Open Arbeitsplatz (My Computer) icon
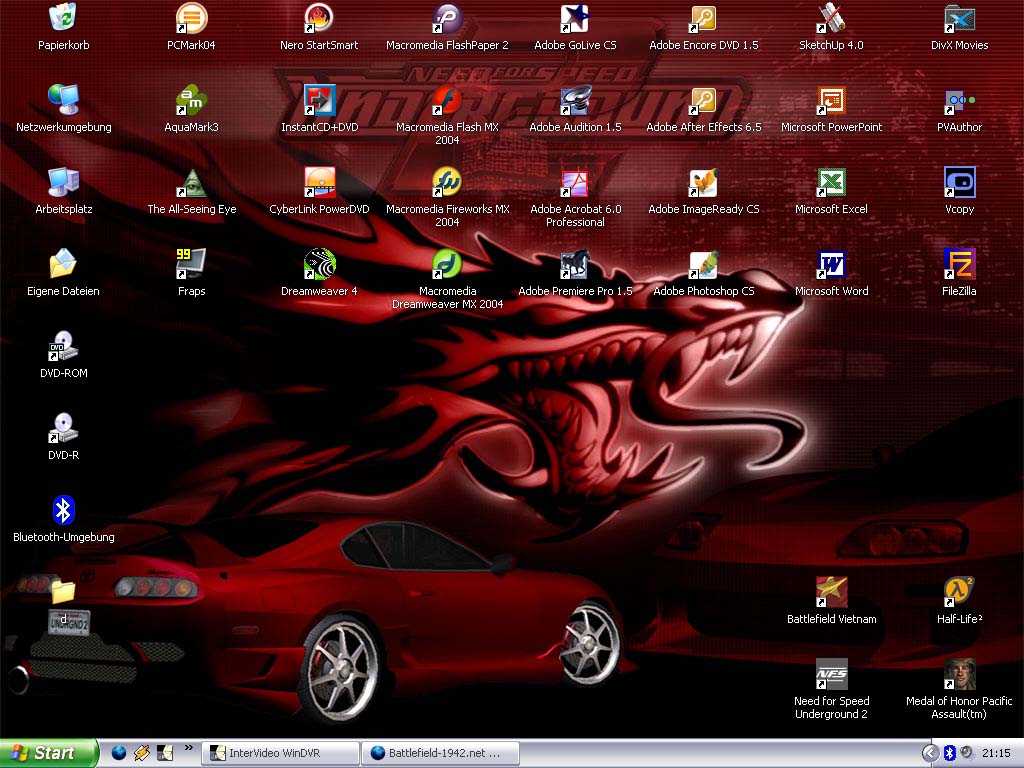Screen dimensions: 1024x768 click(63, 182)
